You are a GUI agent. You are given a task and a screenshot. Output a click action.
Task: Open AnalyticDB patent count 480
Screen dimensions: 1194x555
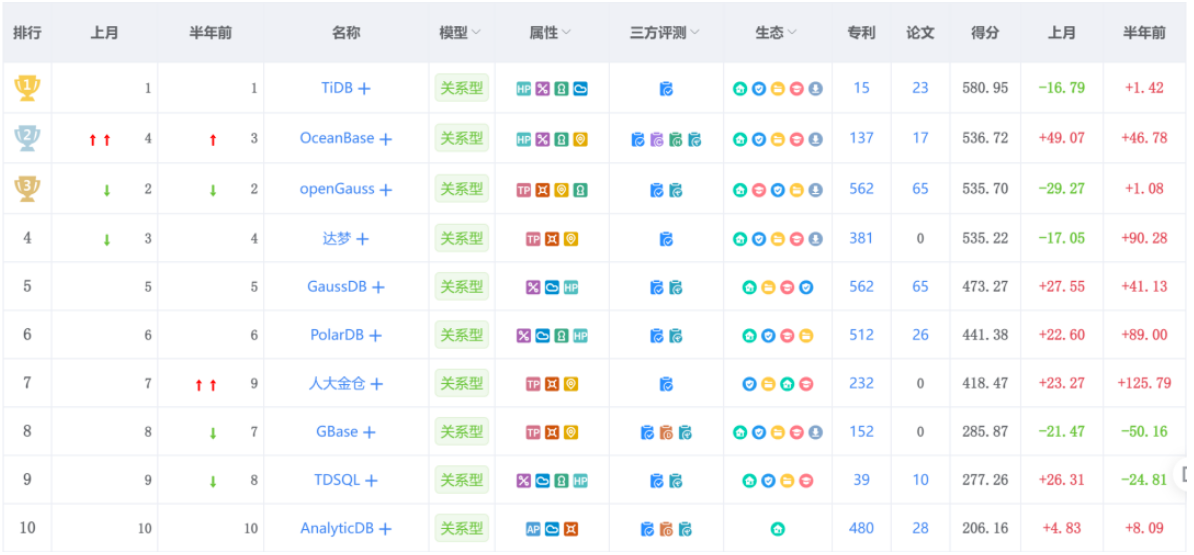(861, 528)
